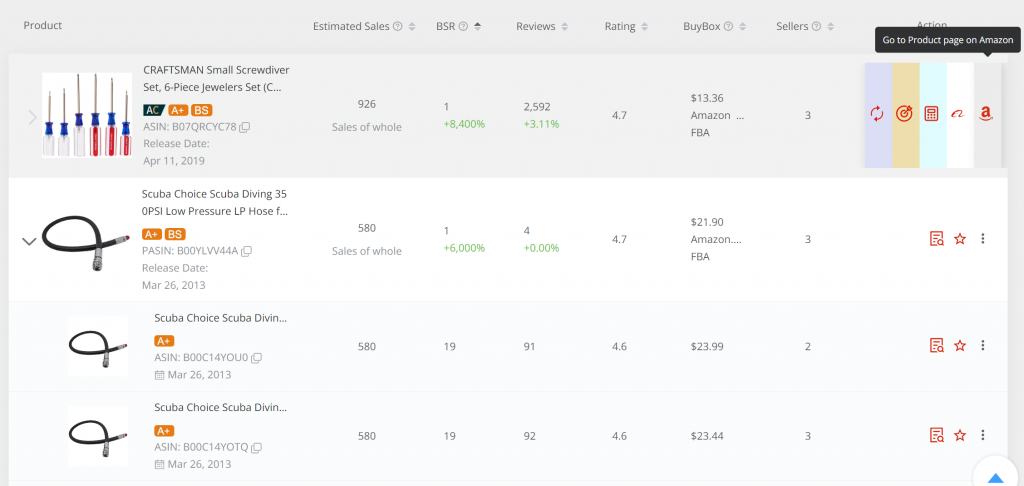Image resolution: width=1024 pixels, height=486 pixels.
Task: Click the BS badge on CRAFTSMAN product
Action: pyautogui.click(x=202, y=110)
